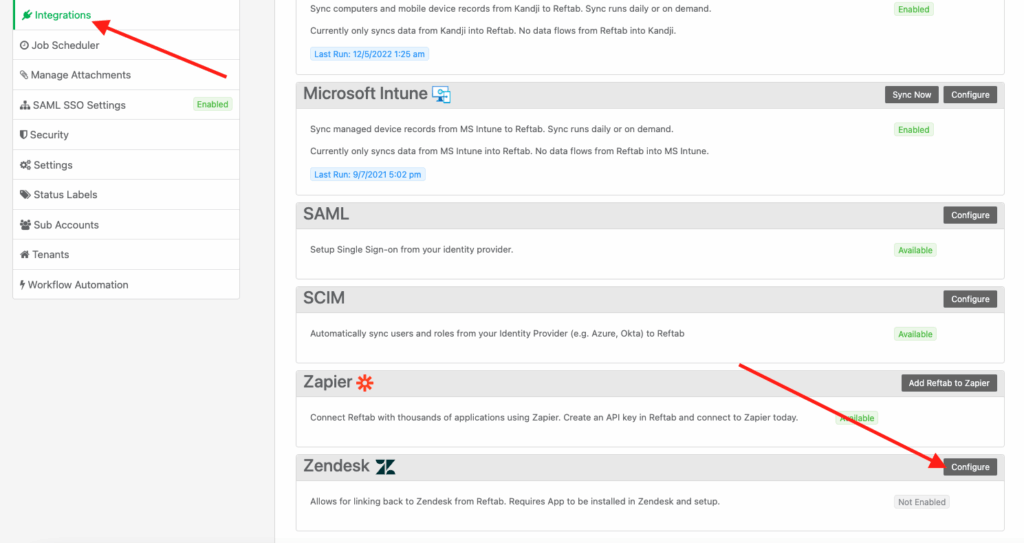Click the Microsoft Intune Enabled badge
Screen dimensions: 1024x543
pos(914,130)
